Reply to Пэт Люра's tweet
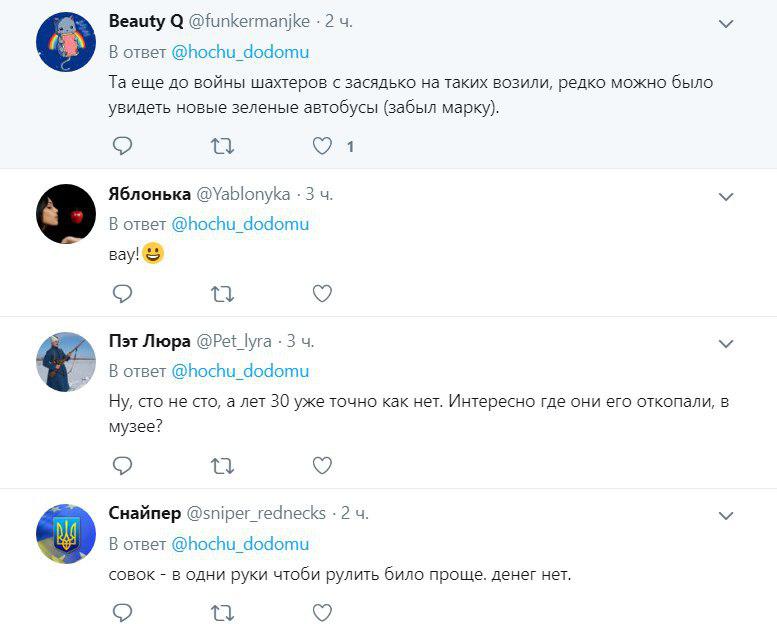Viewport: 777px width, 624px height. coord(122,465)
